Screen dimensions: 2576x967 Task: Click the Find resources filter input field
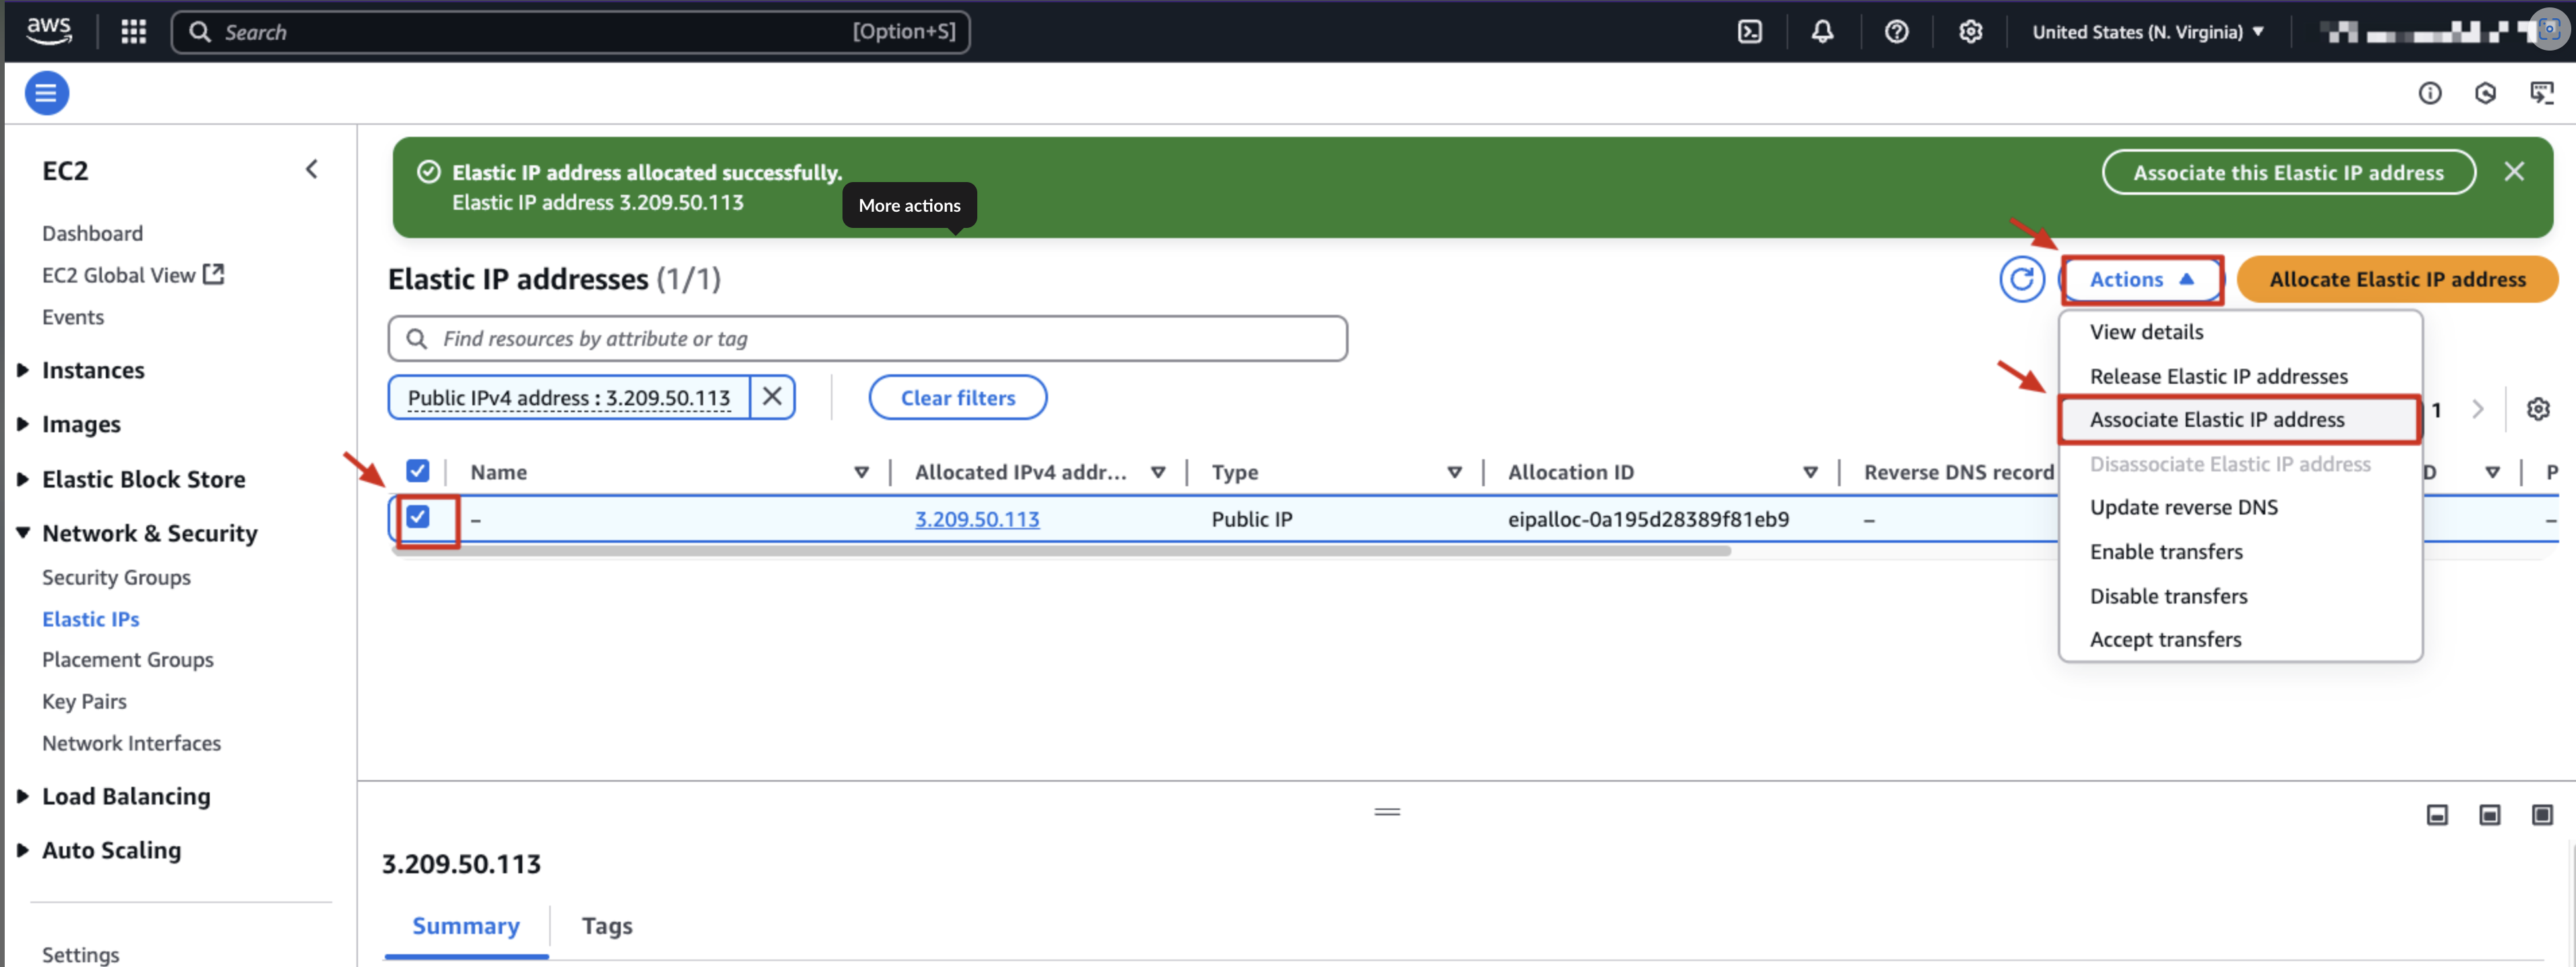pyautogui.click(x=866, y=339)
